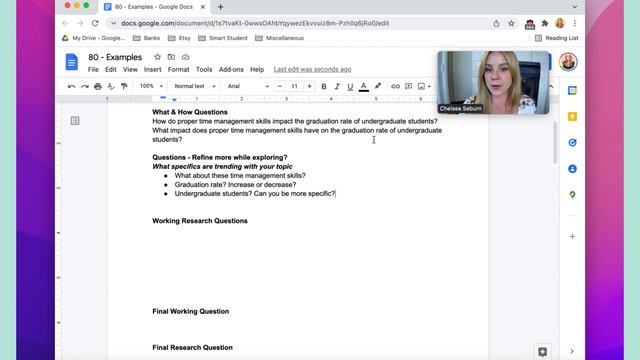Run spelling and grammar check icon

pyautogui.click(x=111, y=86)
